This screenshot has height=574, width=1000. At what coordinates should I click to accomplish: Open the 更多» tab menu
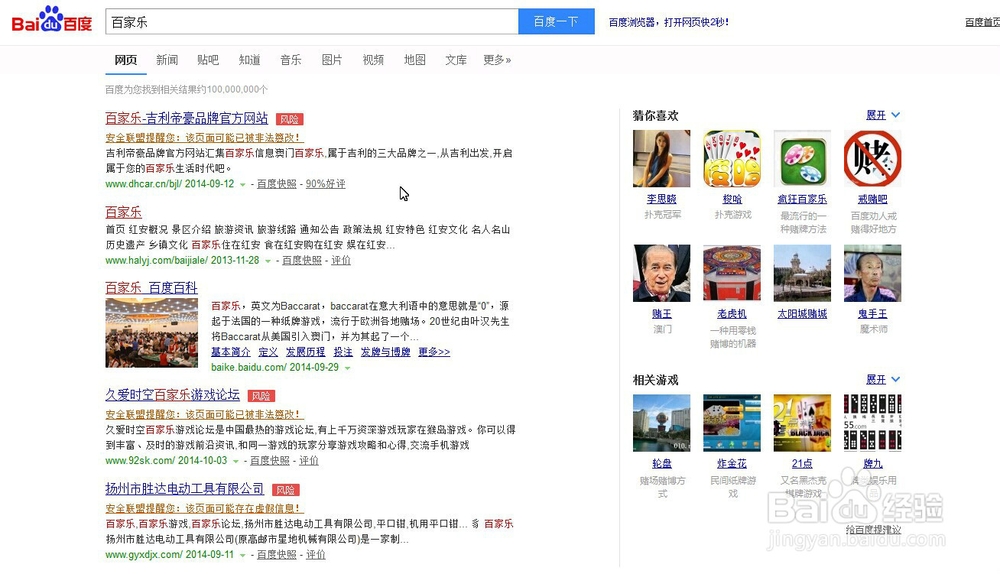pyautogui.click(x=497, y=60)
